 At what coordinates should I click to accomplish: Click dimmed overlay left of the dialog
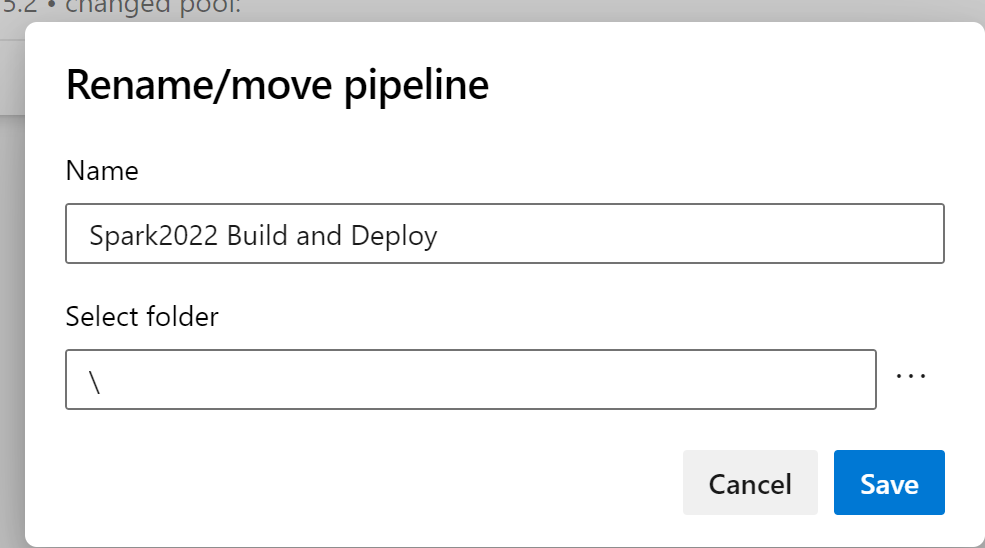point(12,300)
